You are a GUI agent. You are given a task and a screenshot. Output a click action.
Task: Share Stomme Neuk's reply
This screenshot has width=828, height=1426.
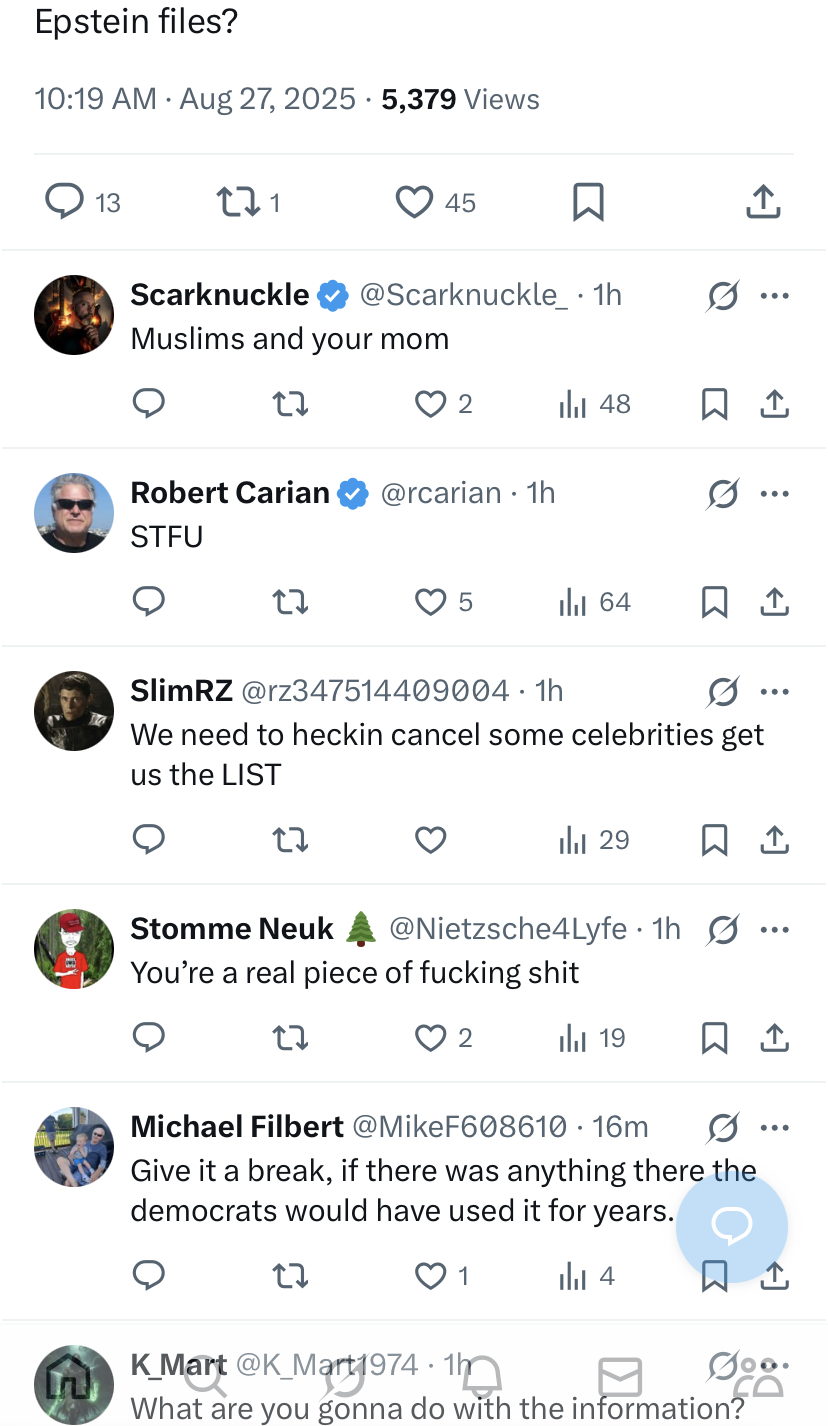(775, 1038)
